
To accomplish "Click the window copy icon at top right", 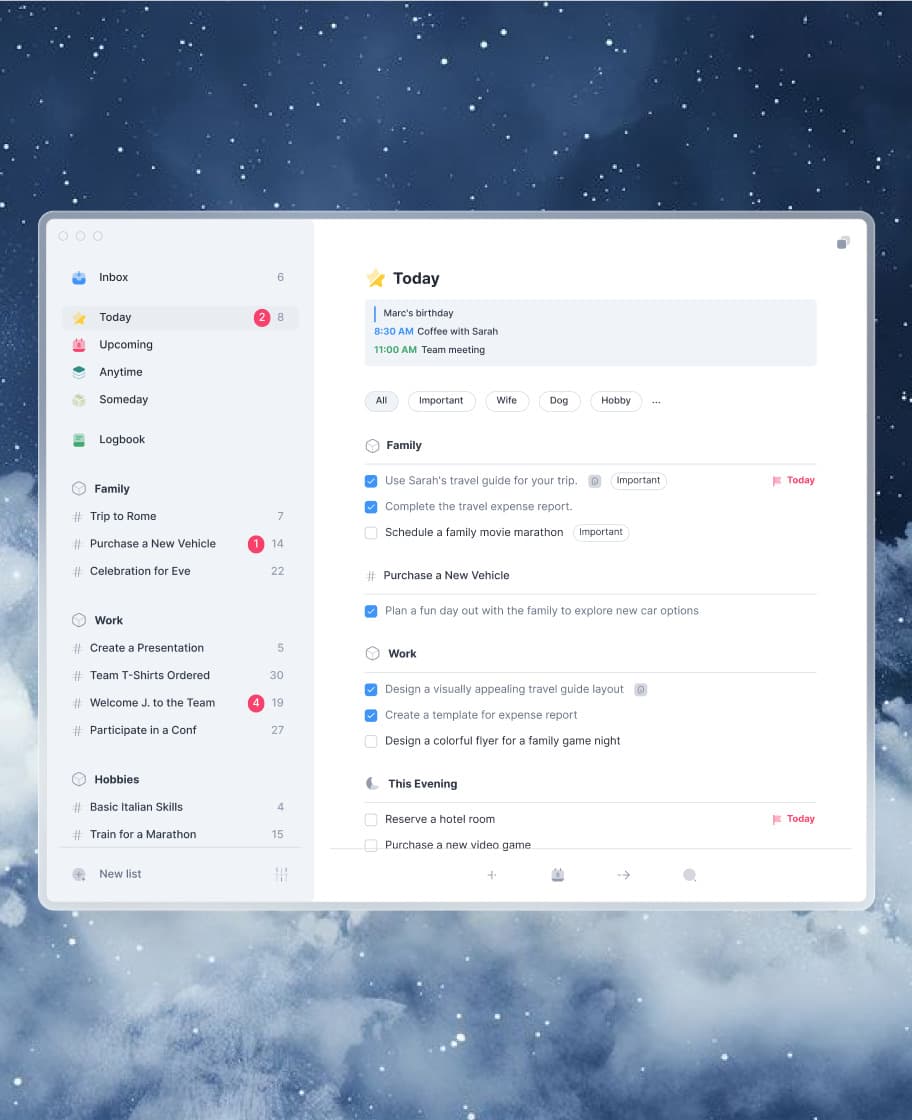I will click(x=843, y=243).
